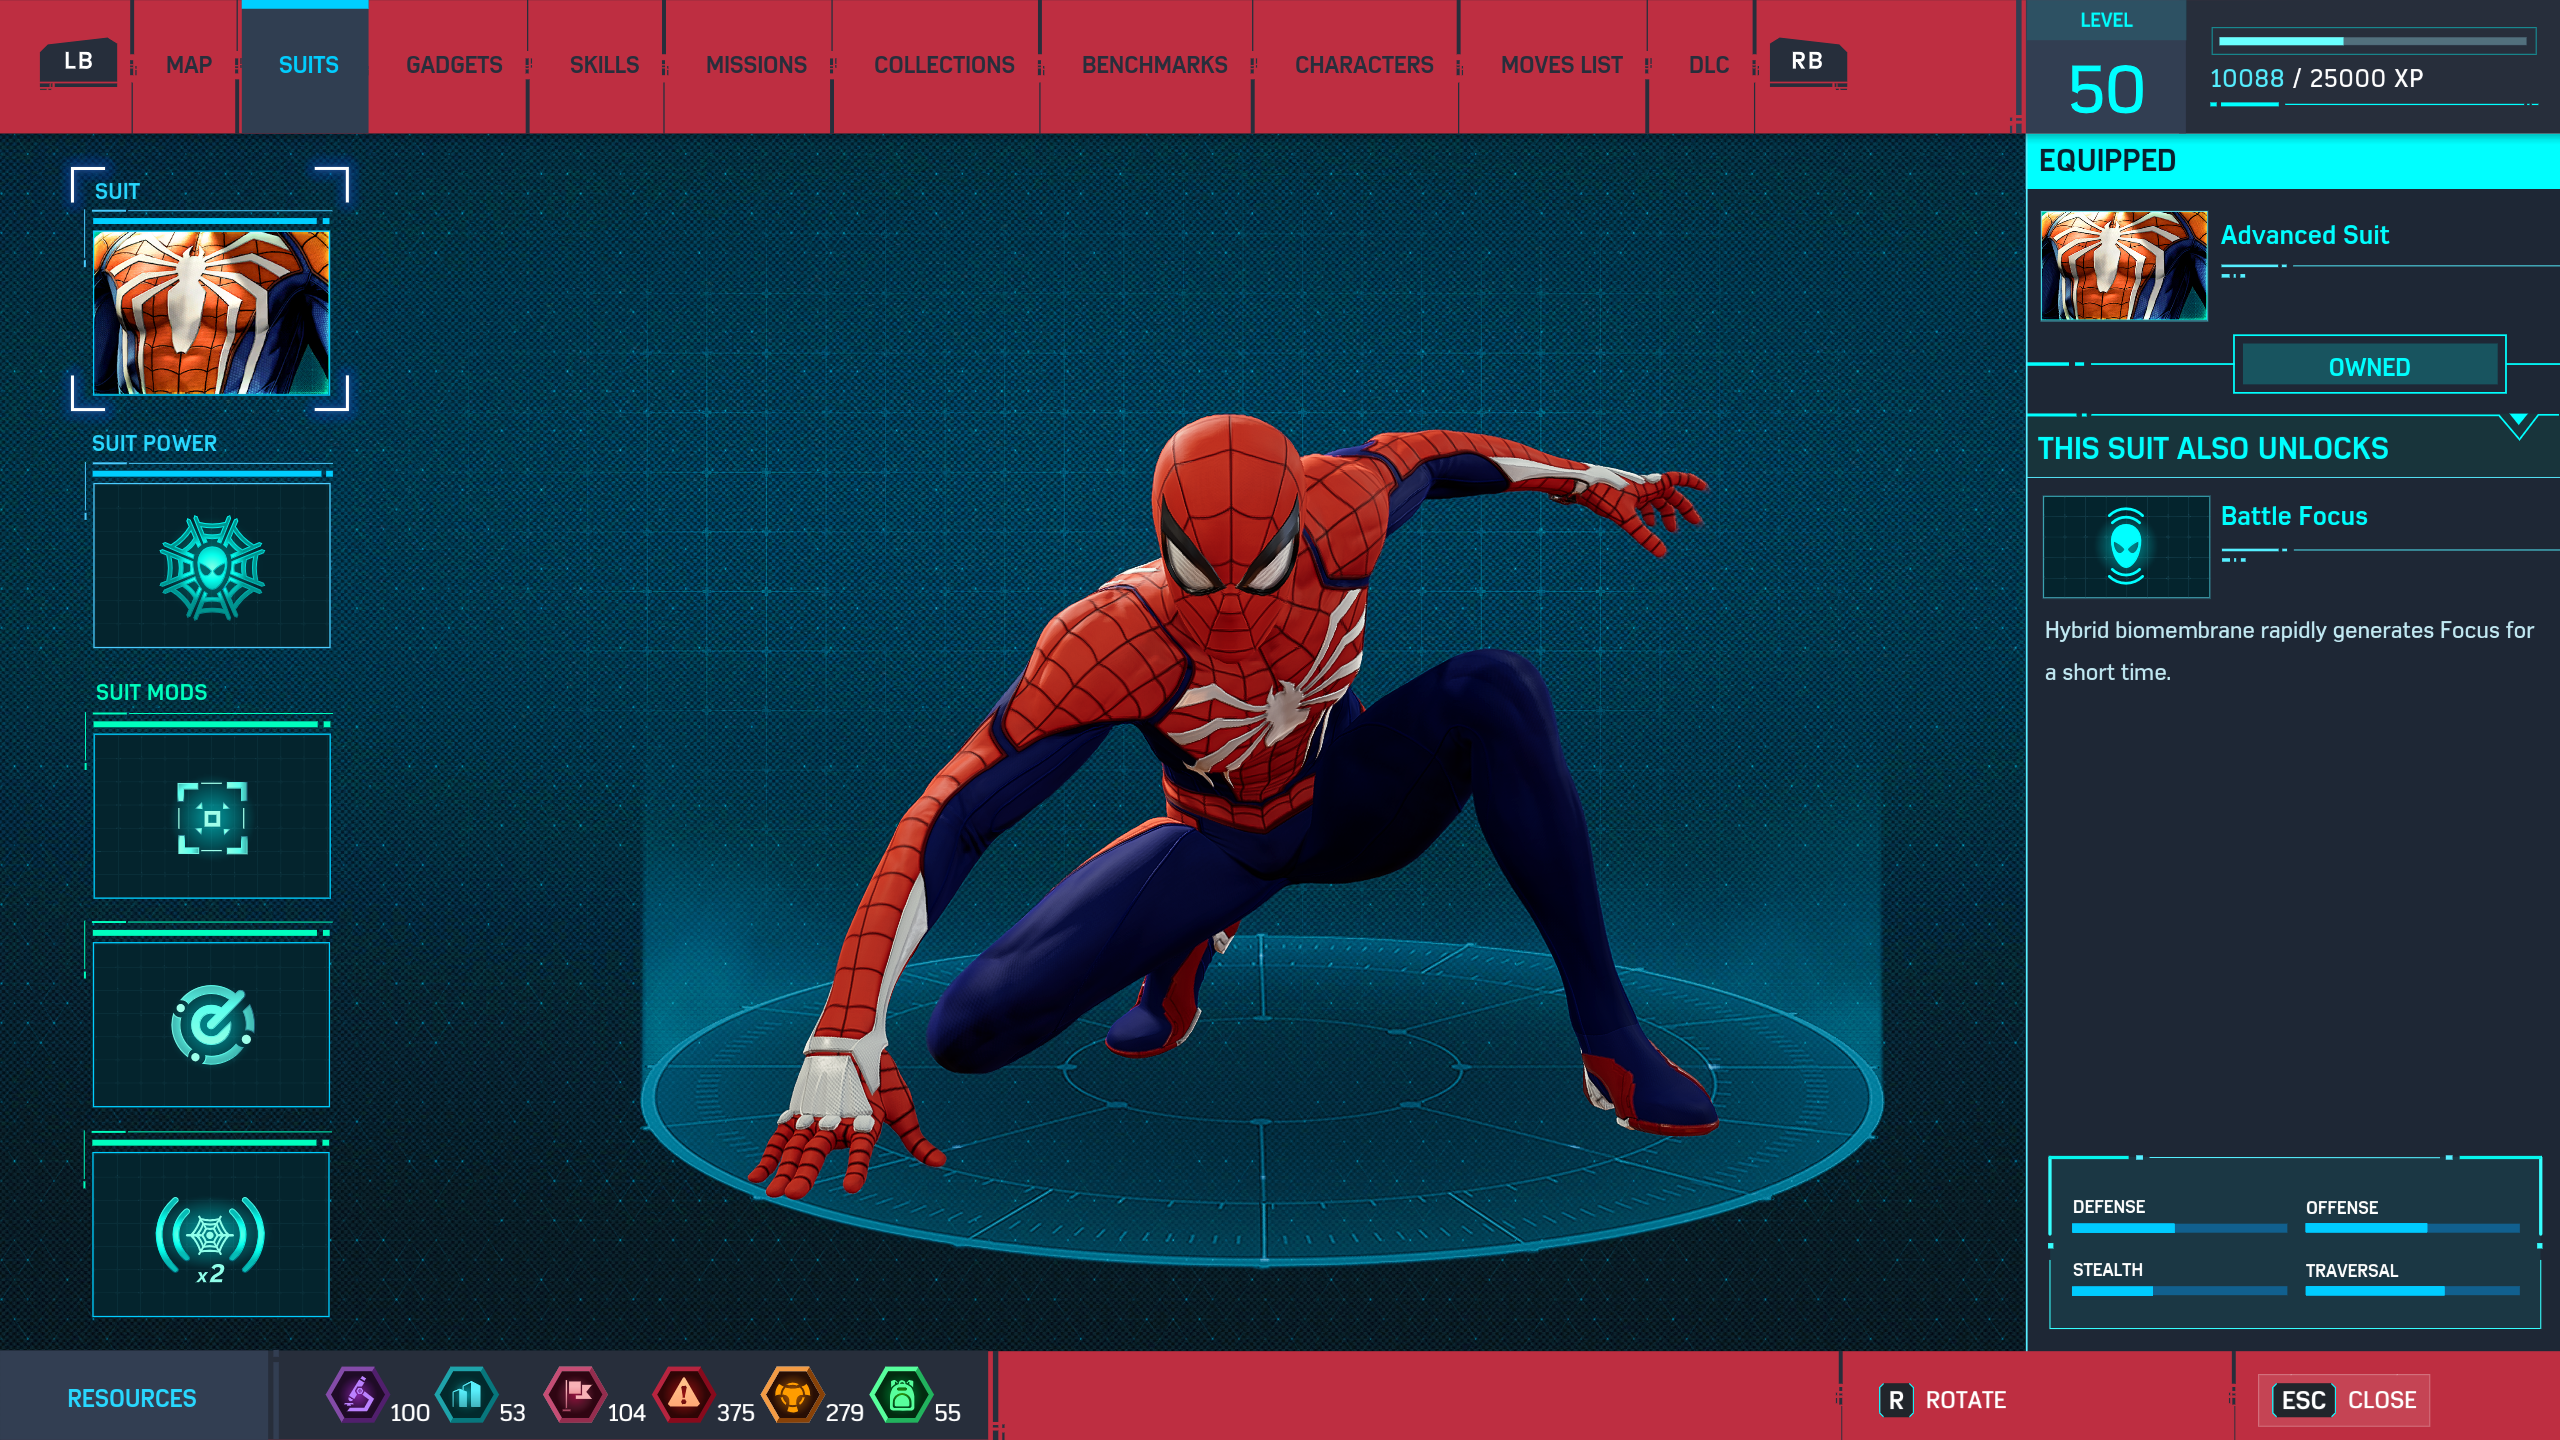Click the orange challenge token icon
2560x1440 pixels.
coord(793,1395)
